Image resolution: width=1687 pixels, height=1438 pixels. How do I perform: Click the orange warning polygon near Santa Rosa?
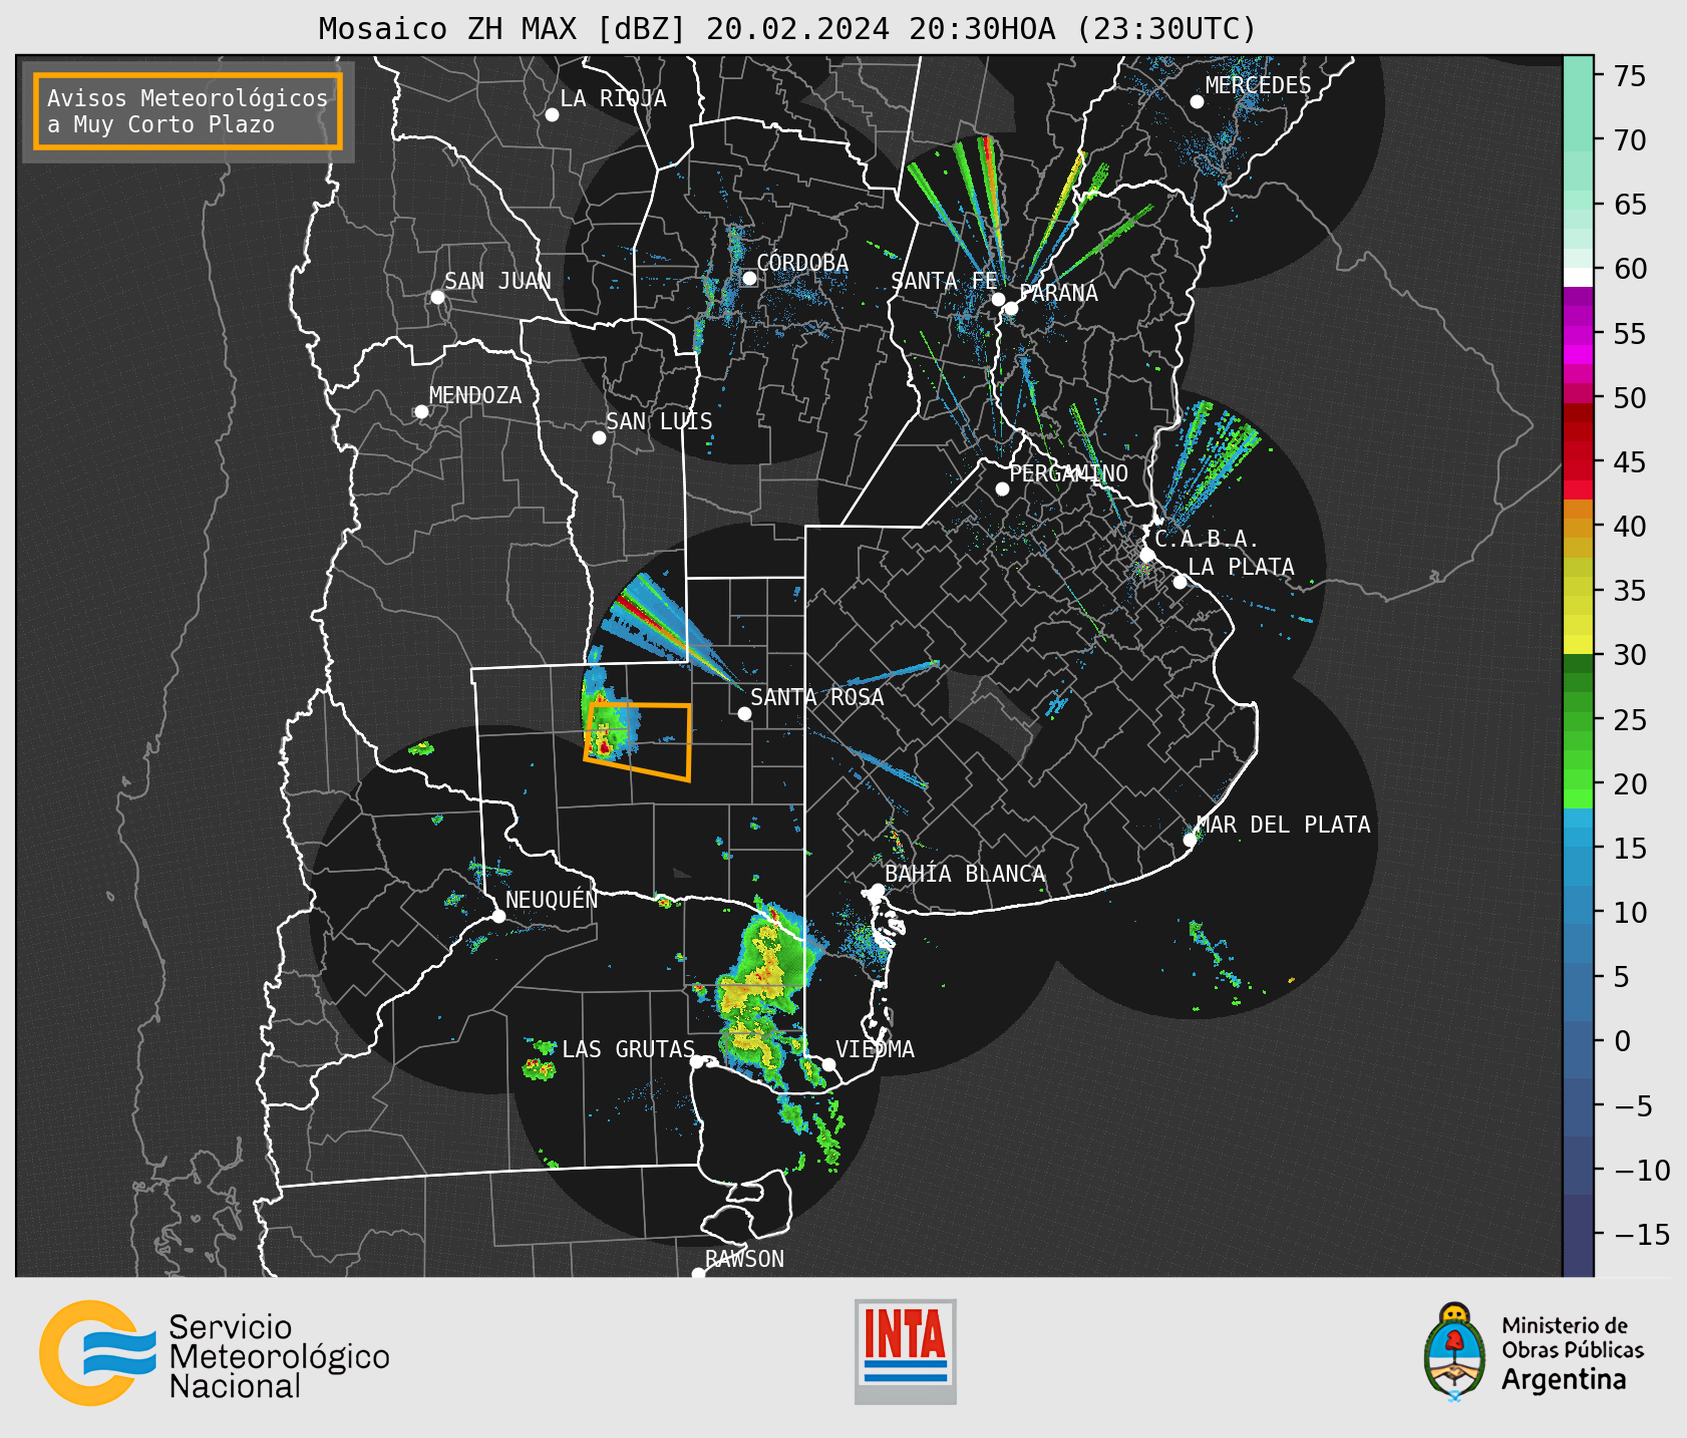click(638, 741)
